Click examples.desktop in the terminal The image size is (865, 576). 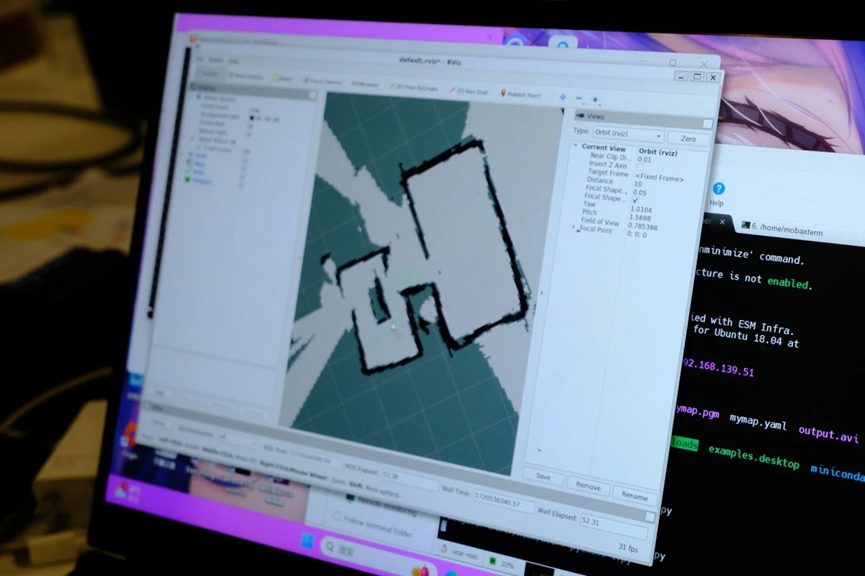[x=754, y=457]
